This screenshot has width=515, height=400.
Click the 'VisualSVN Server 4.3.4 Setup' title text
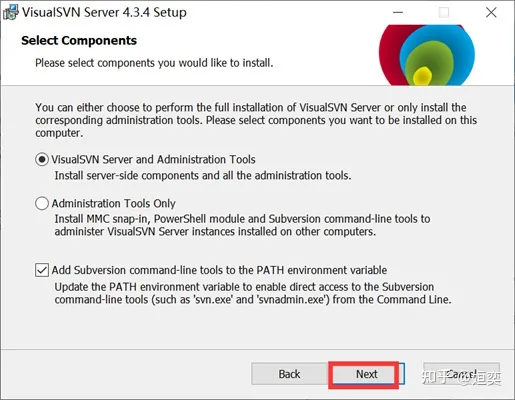pos(104,12)
